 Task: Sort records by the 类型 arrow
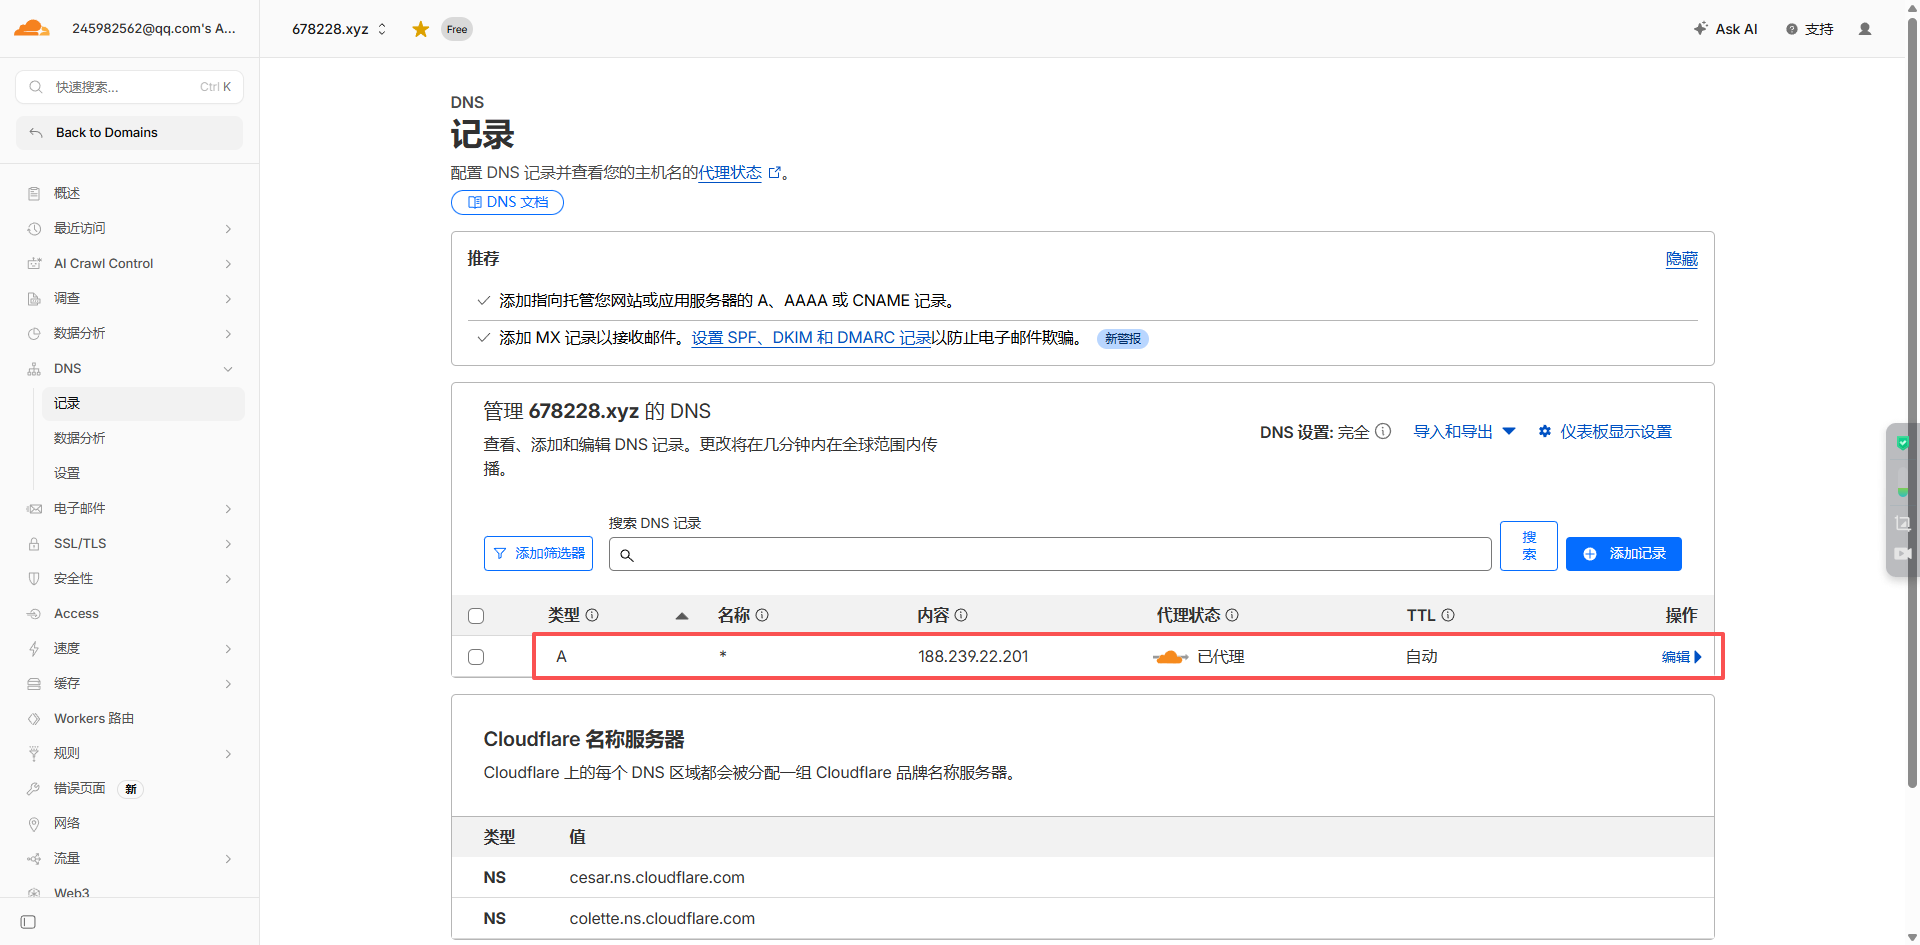click(x=682, y=616)
